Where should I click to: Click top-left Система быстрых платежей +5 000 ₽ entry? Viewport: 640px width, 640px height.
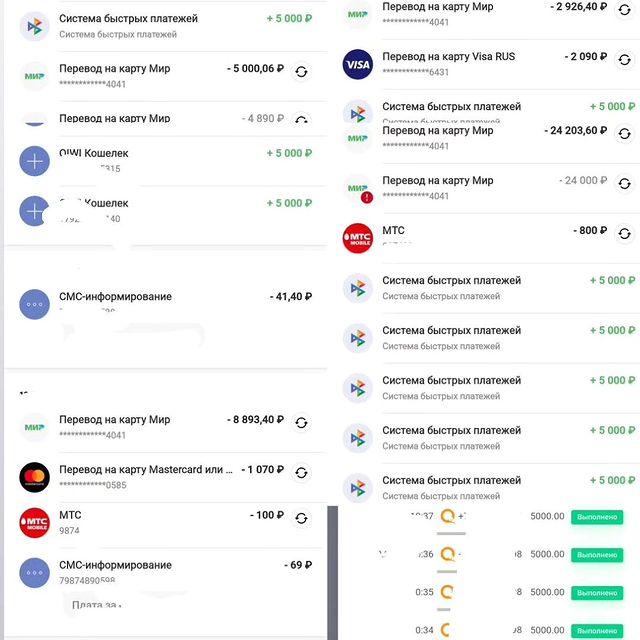click(x=166, y=26)
